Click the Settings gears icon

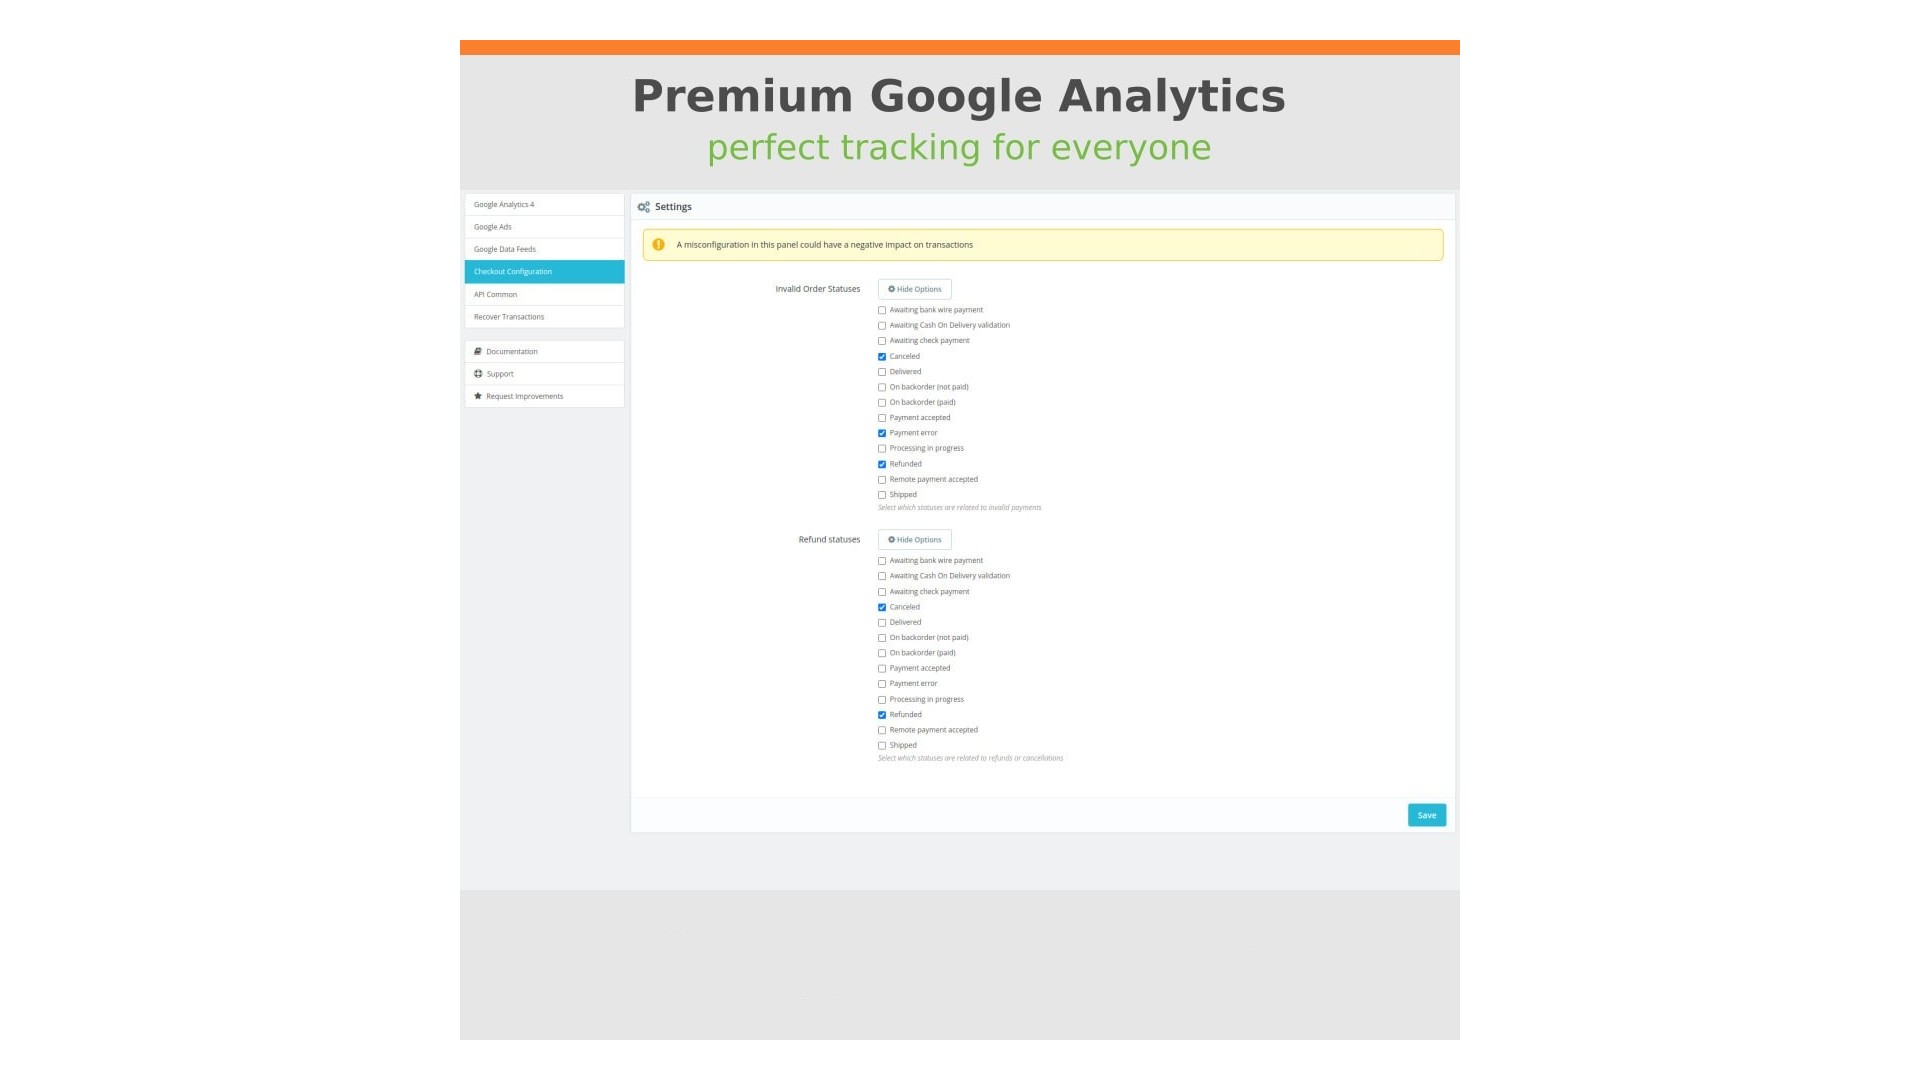644,206
